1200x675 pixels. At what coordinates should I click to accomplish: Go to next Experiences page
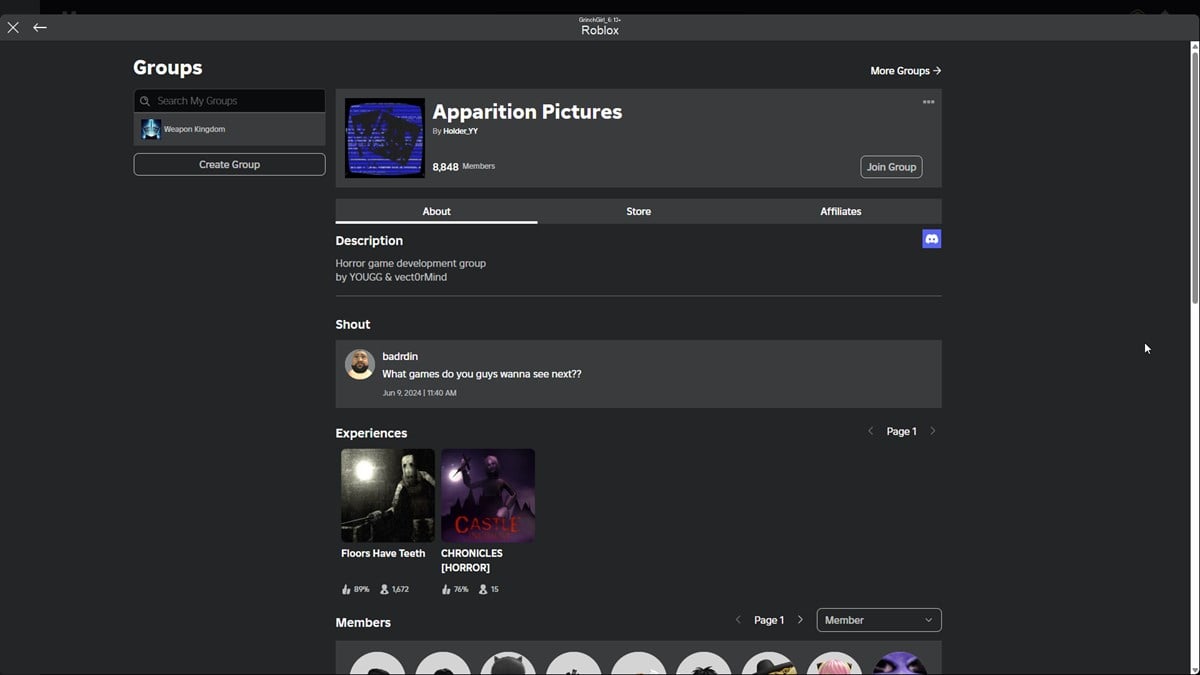point(933,431)
